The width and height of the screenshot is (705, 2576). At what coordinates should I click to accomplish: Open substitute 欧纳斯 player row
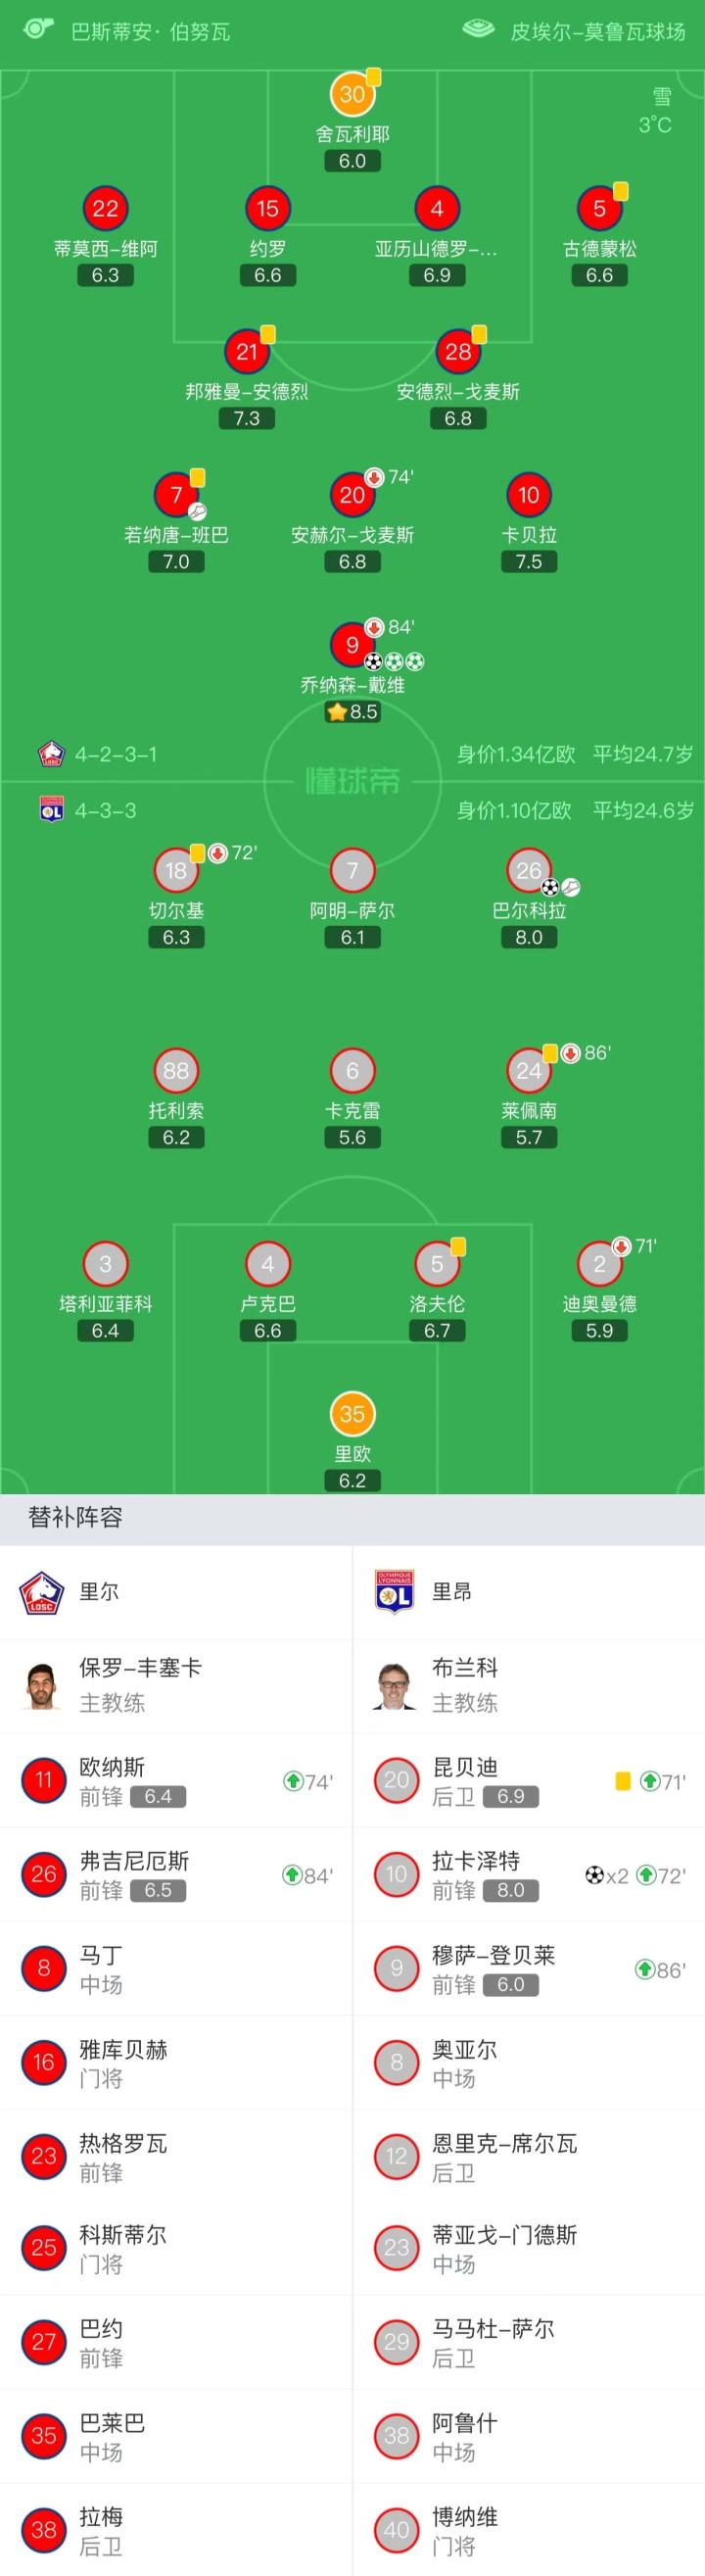(176, 1781)
